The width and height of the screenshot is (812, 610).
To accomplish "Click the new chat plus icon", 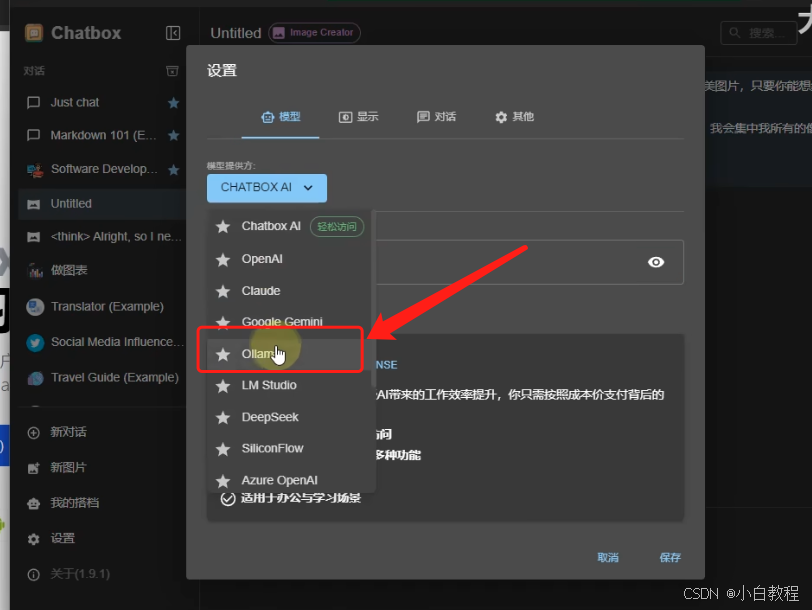I will tap(34, 433).
